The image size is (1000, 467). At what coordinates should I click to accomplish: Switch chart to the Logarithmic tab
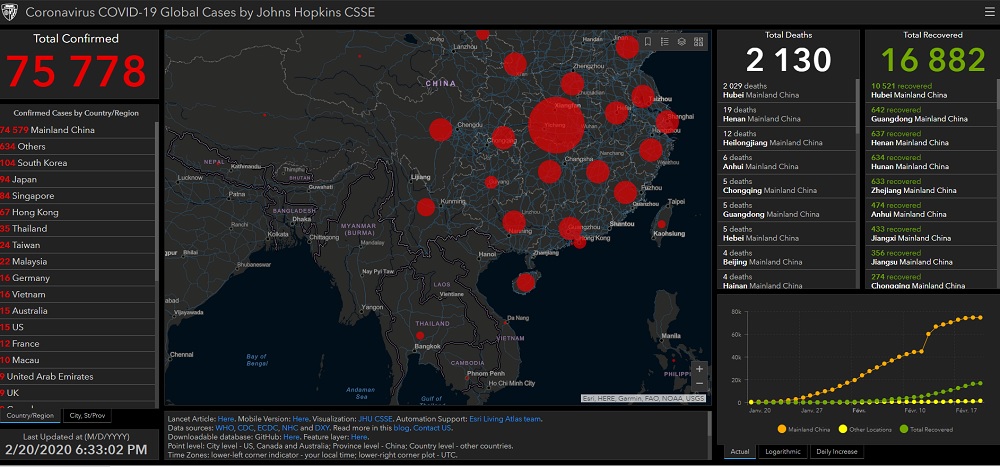click(x=782, y=452)
